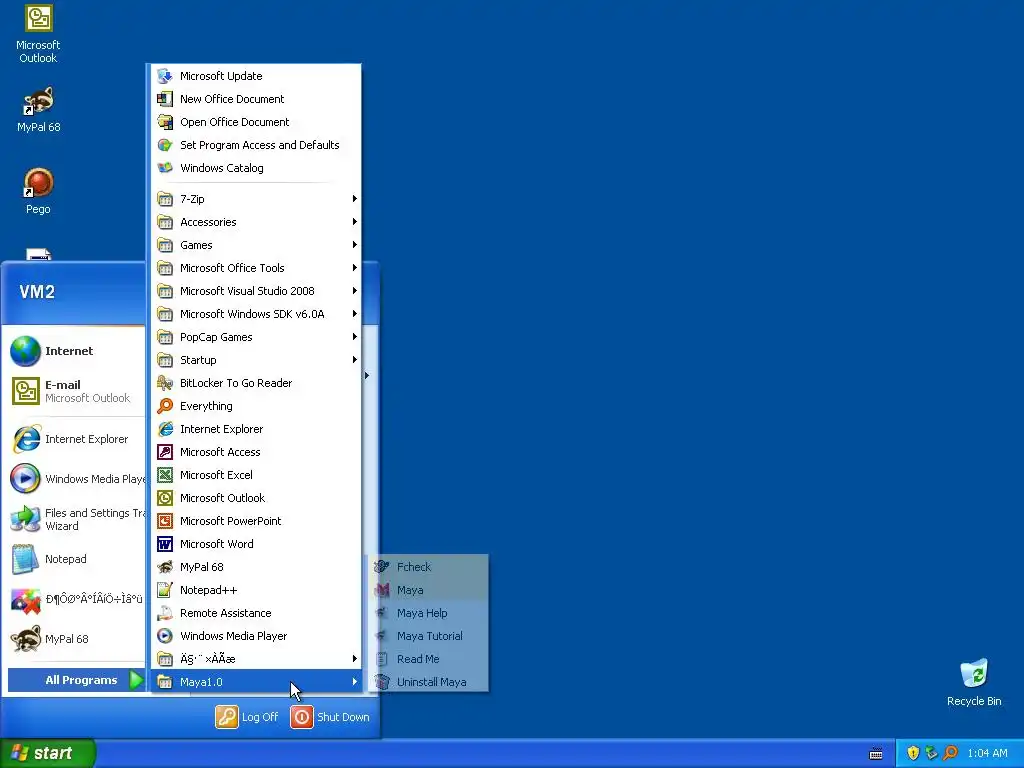Launch BitLocker To Go Reader icon
Screen dimensions: 1024x768
[x=165, y=383]
